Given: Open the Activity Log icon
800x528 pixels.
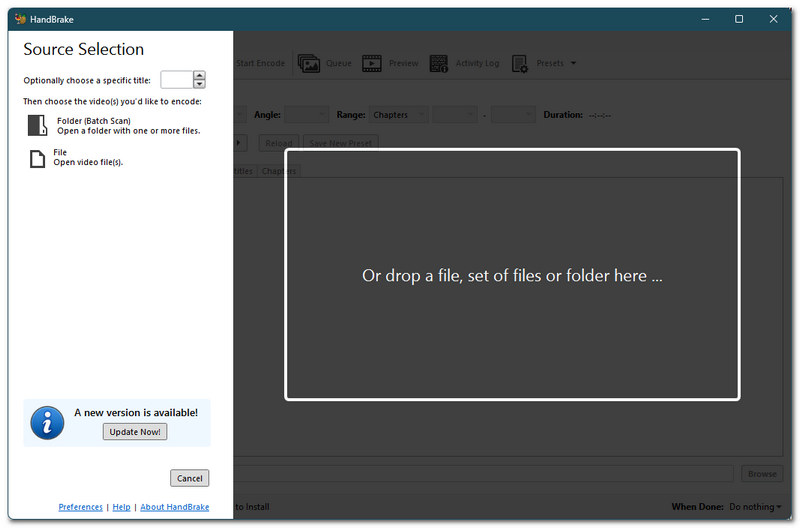Looking at the screenshot, I should (x=438, y=63).
